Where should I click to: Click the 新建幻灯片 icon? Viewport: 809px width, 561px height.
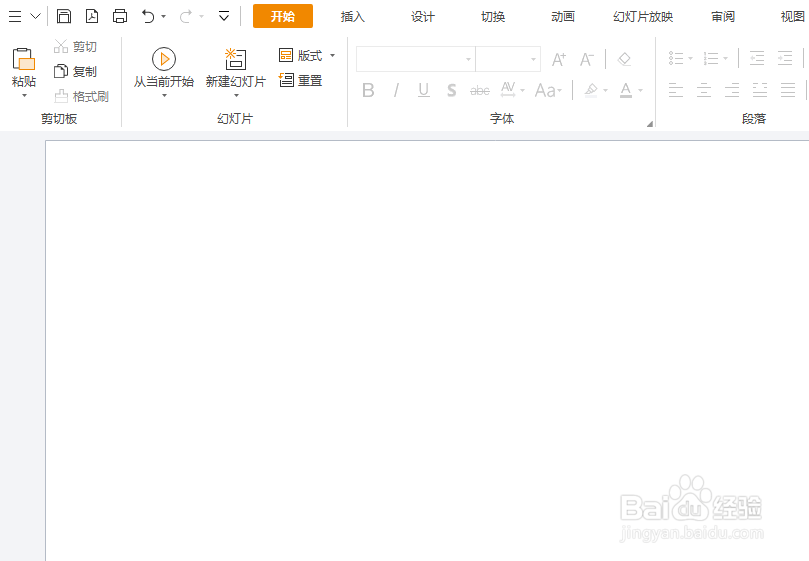[236, 59]
